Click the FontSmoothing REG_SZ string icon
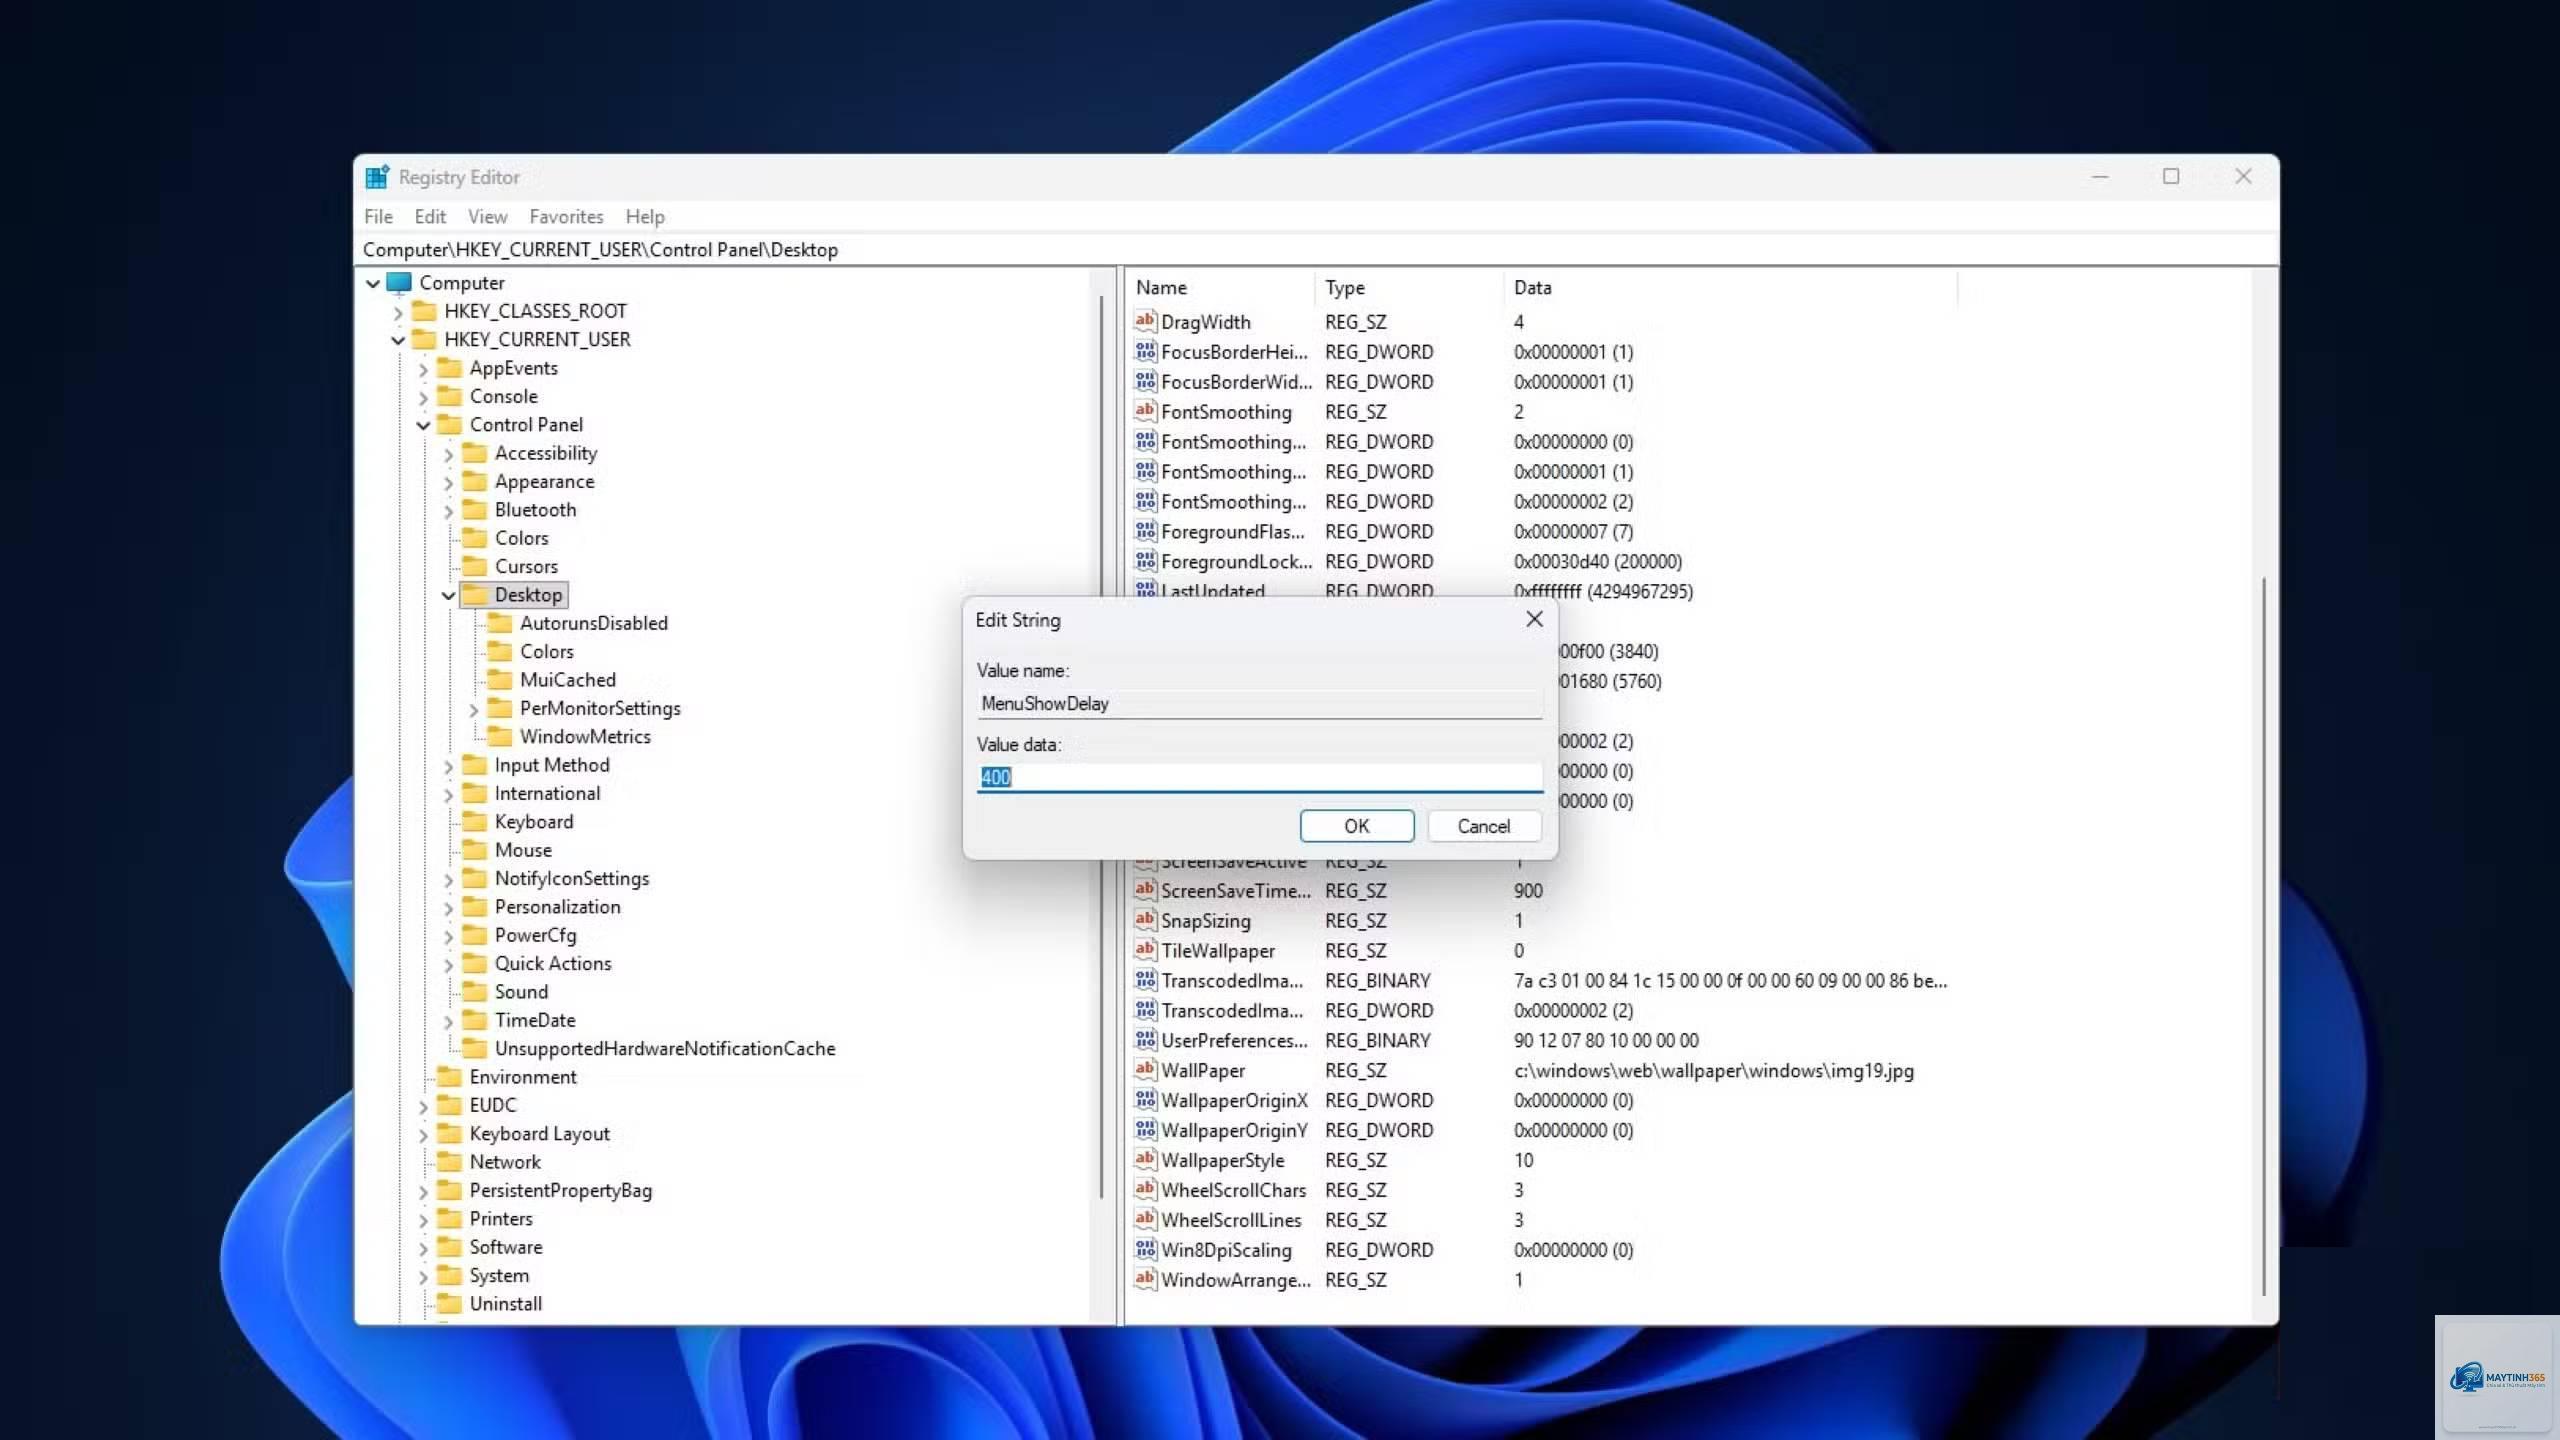Screen dimensions: 2560x1440 [1145, 411]
